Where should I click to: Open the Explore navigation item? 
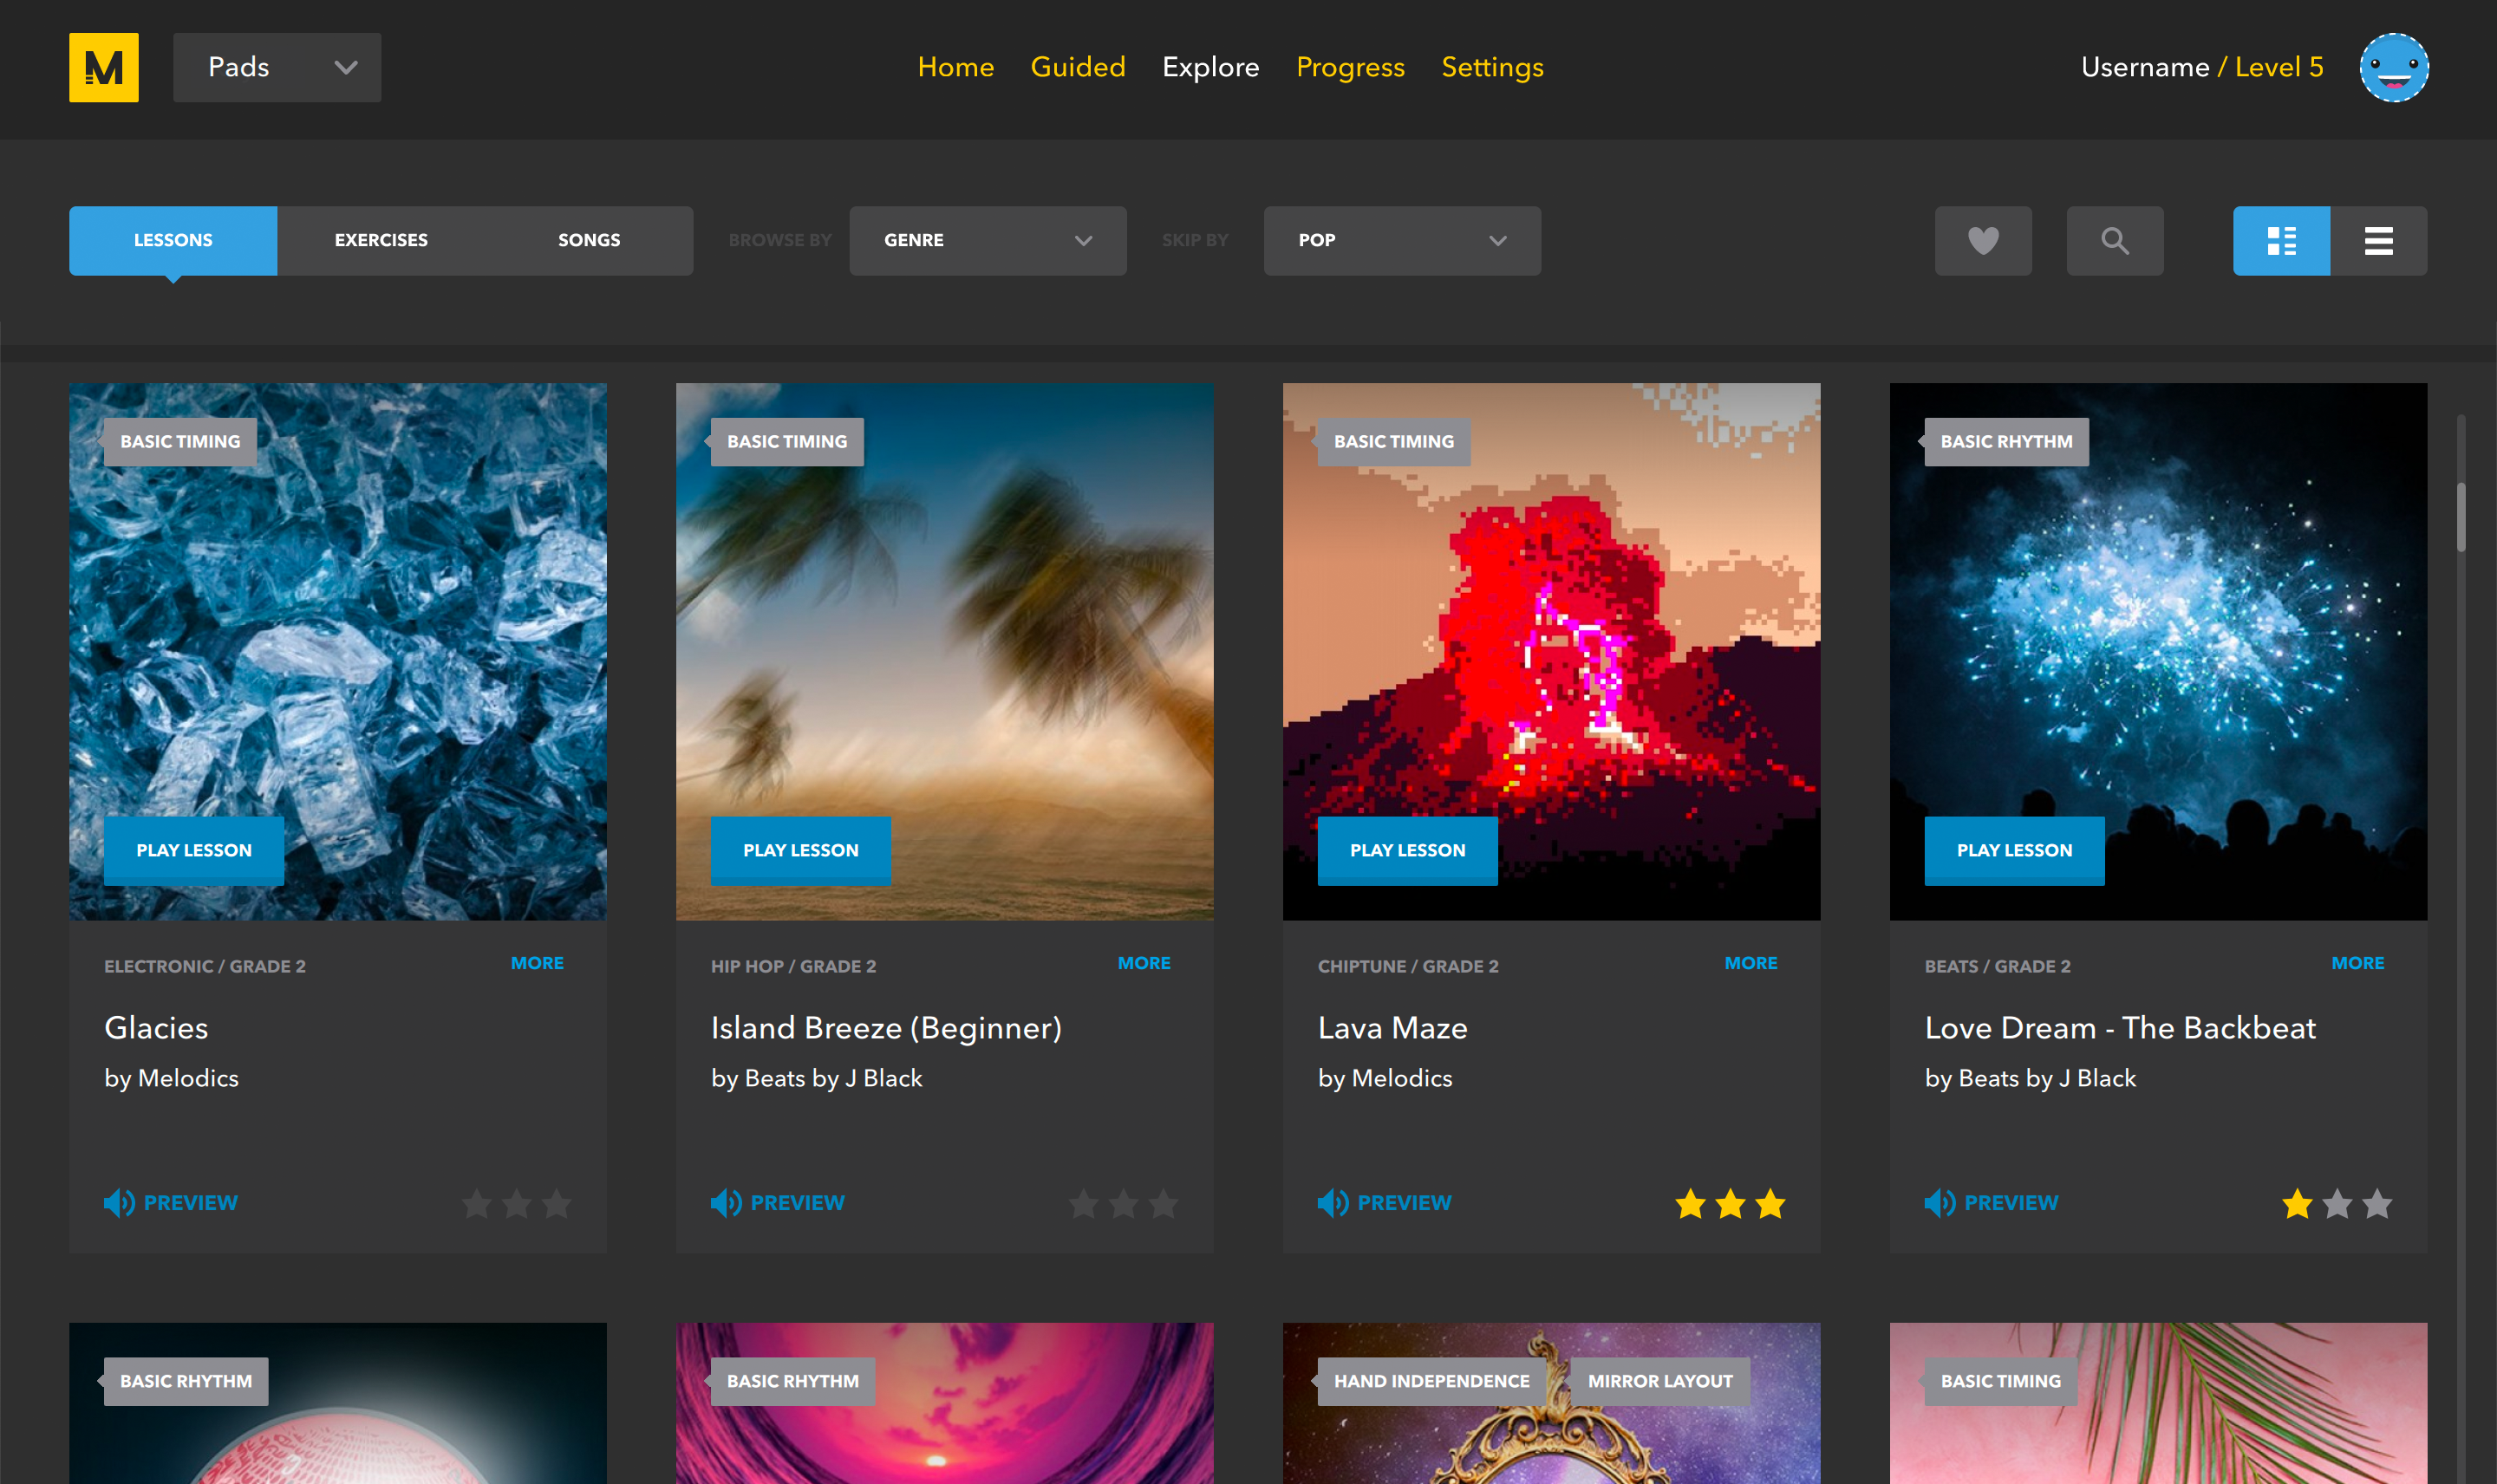pyautogui.click(x=1210, y=67)
